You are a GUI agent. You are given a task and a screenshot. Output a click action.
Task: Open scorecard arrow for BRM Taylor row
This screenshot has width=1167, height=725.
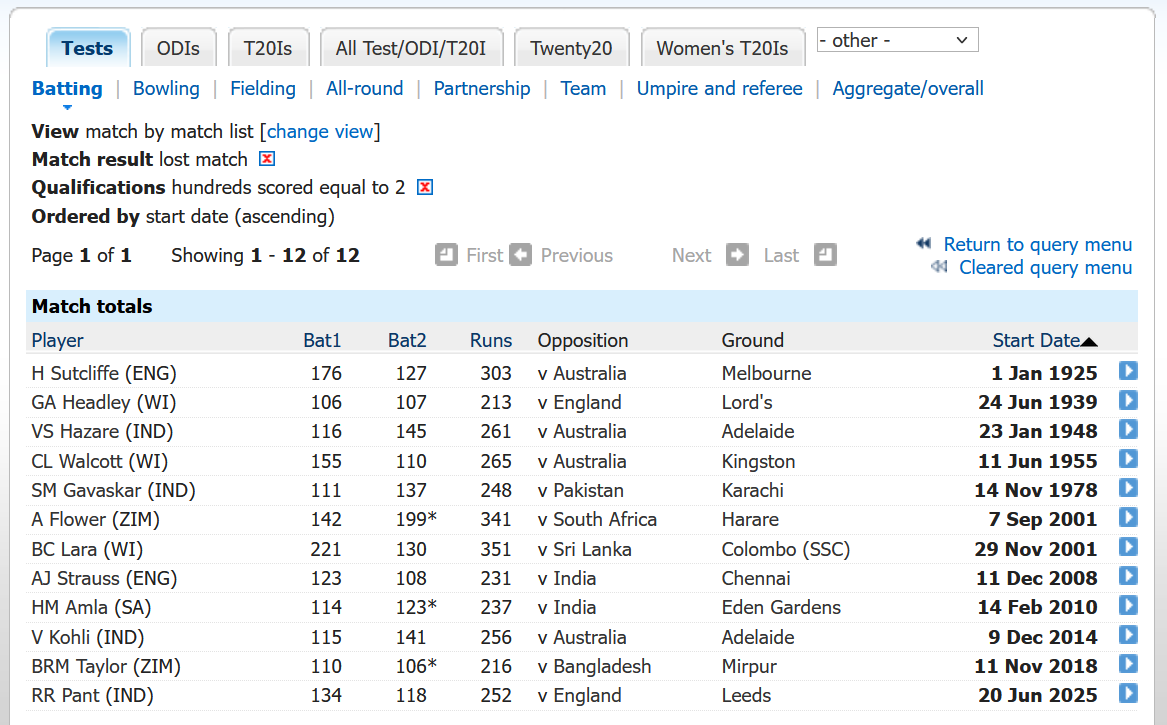(1128, 664)
